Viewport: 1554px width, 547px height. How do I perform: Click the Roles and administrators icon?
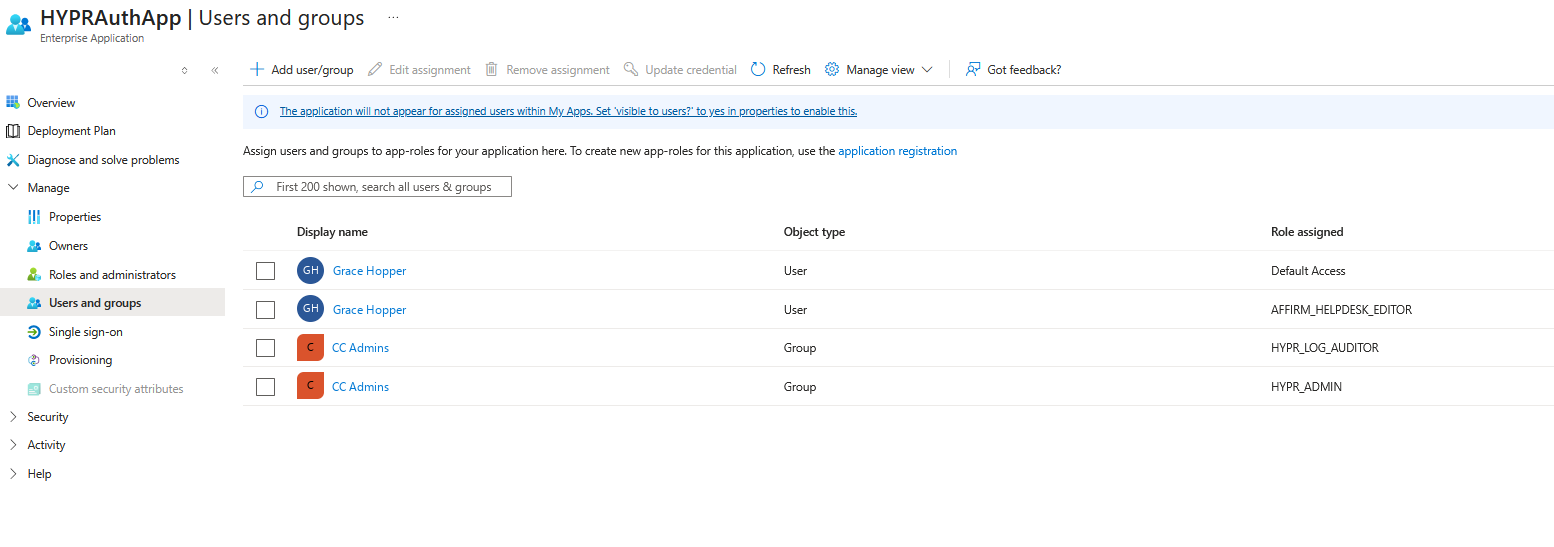click(x=34, y=274)
